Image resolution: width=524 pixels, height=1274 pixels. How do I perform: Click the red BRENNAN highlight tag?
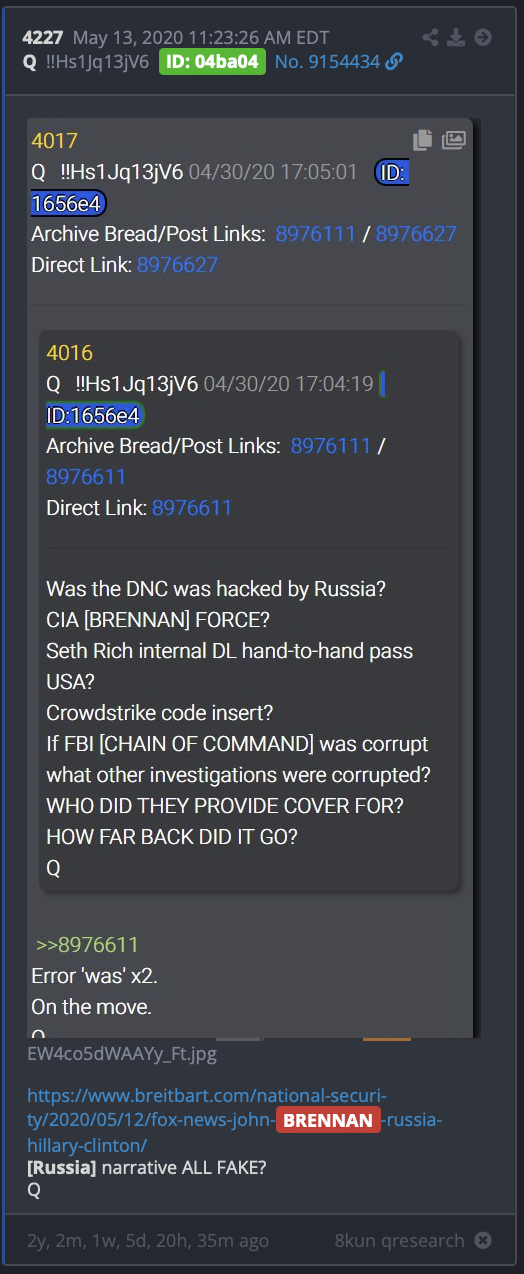click(x=328, y=1121)
